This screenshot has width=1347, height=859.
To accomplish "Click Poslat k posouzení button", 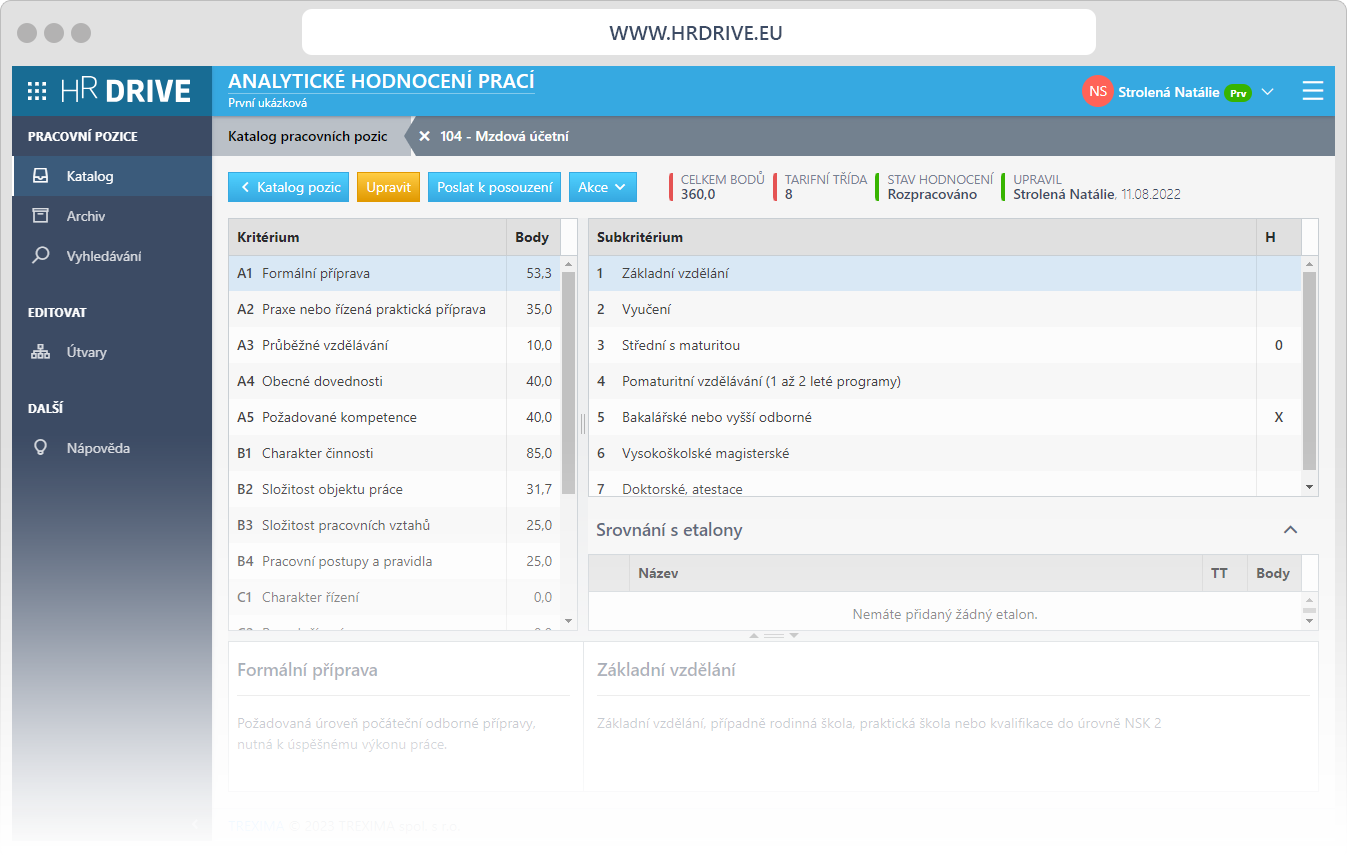I will coord(494,187).
